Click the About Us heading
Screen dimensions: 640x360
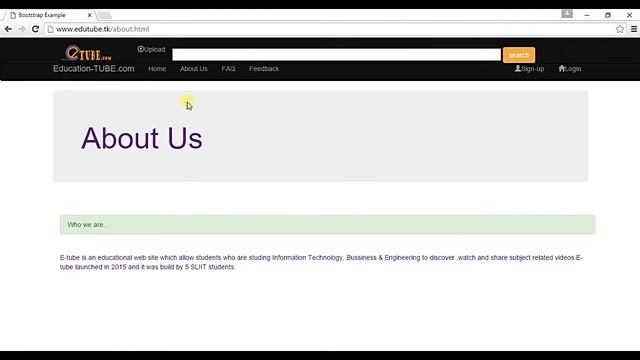point(142,138)
